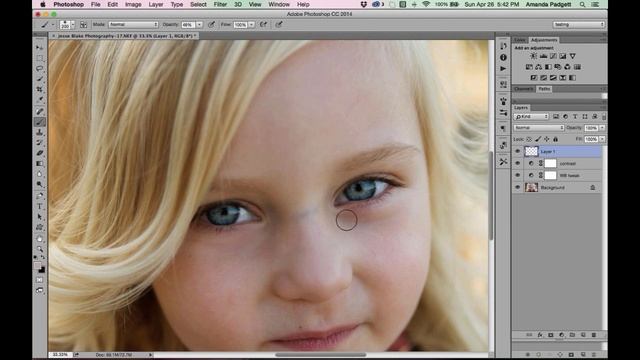Add an Exposure adjustment
The width and height of the screenshot is (640, 360).
click(x=563, y=56)
